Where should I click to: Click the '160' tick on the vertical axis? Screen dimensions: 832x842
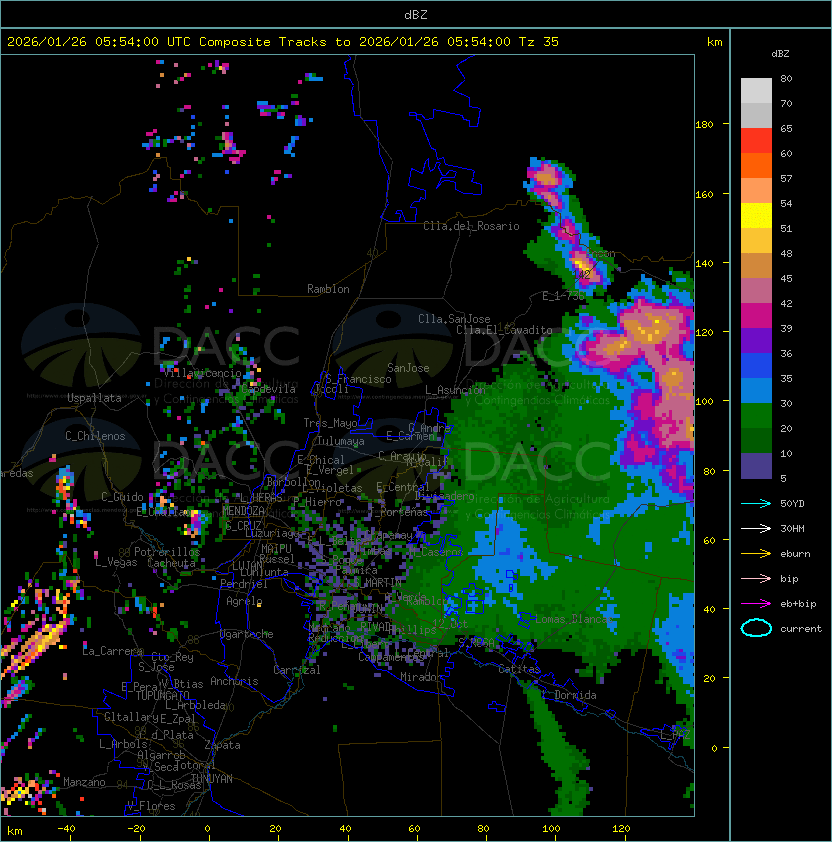[x=704, y=194]
